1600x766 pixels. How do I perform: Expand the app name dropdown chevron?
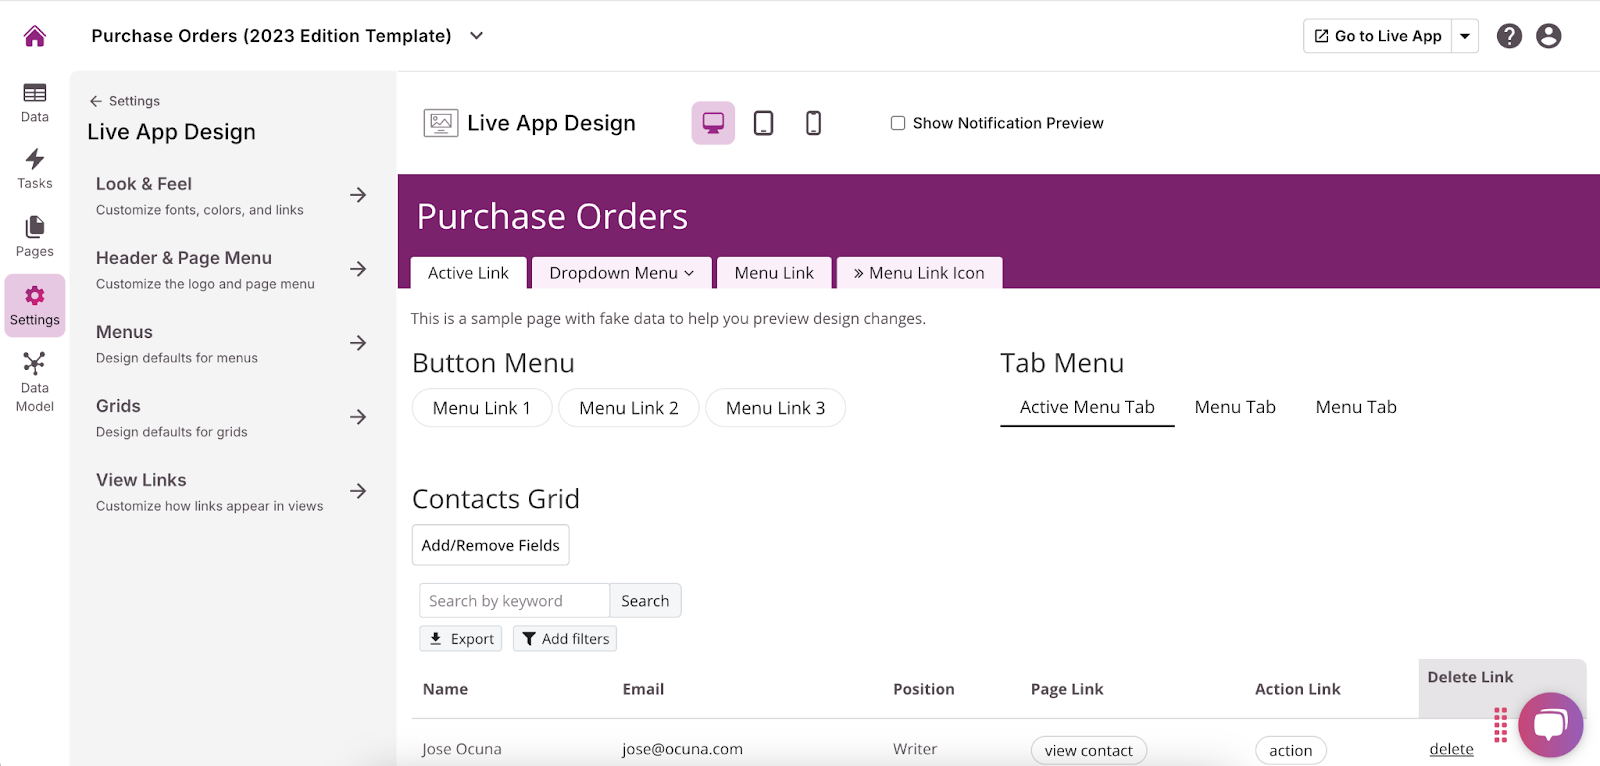pos(477,36)
